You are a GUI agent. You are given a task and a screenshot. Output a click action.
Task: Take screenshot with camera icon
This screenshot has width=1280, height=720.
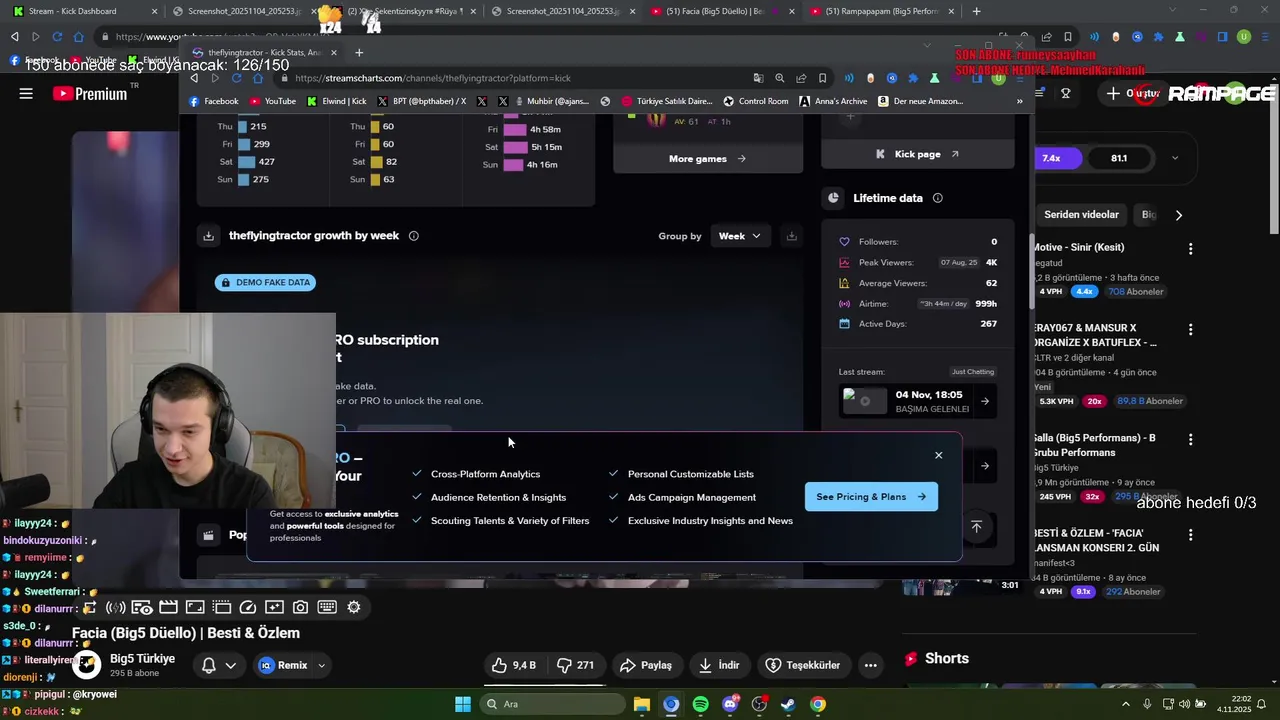coord(300,607)
